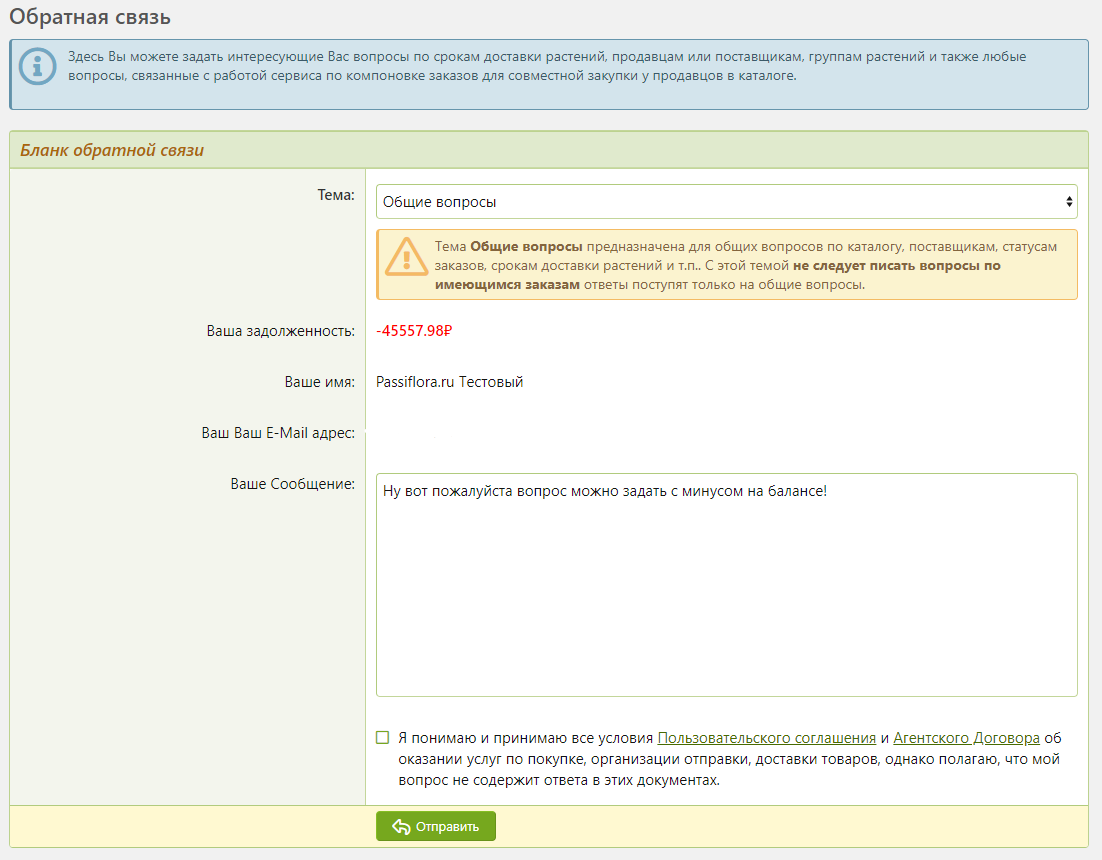Open the Тема dropdown list

tap(726, 202)
